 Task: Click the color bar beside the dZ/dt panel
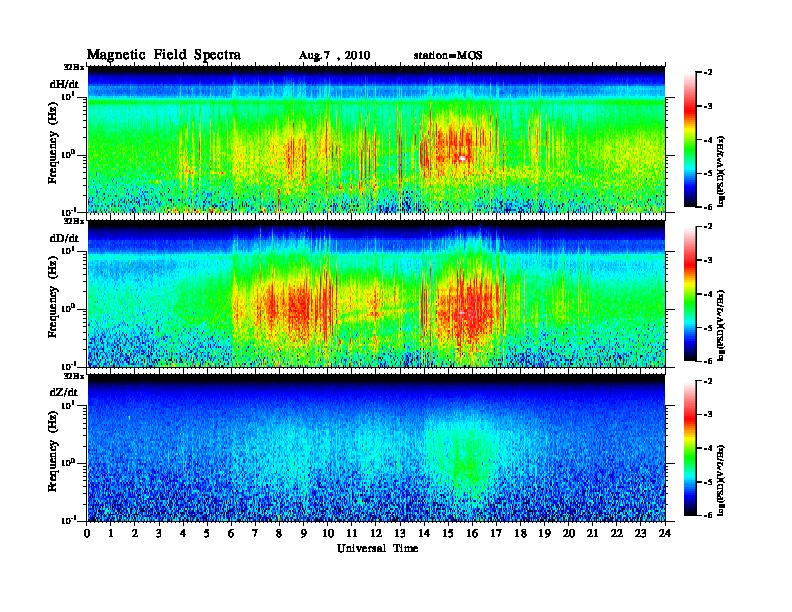click(x=689, y=448)
